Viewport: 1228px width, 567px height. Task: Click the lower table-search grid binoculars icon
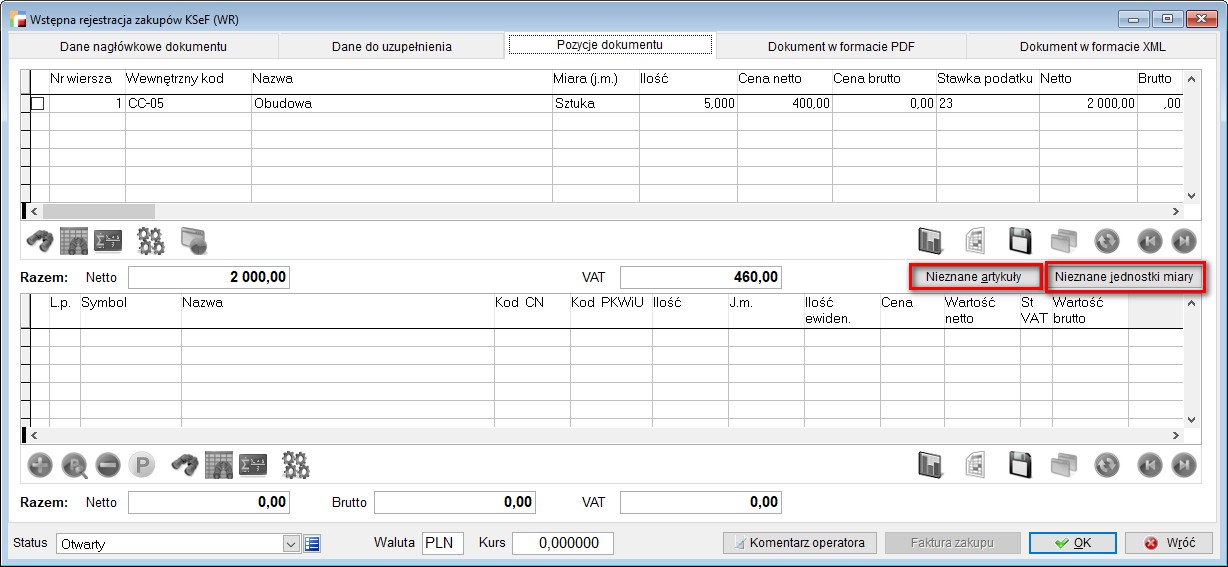pyautogui.click(x=219, y=464)
